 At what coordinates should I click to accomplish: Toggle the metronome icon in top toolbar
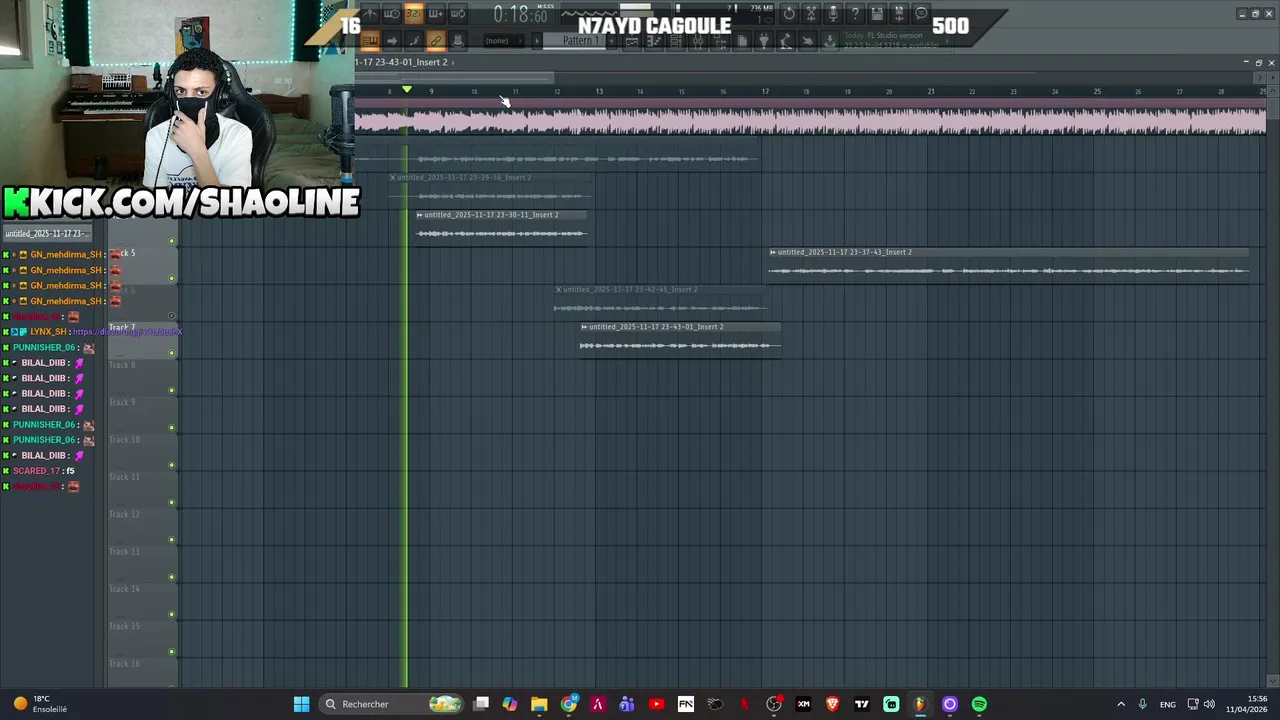pyautogui.click(x=370, y=14)
